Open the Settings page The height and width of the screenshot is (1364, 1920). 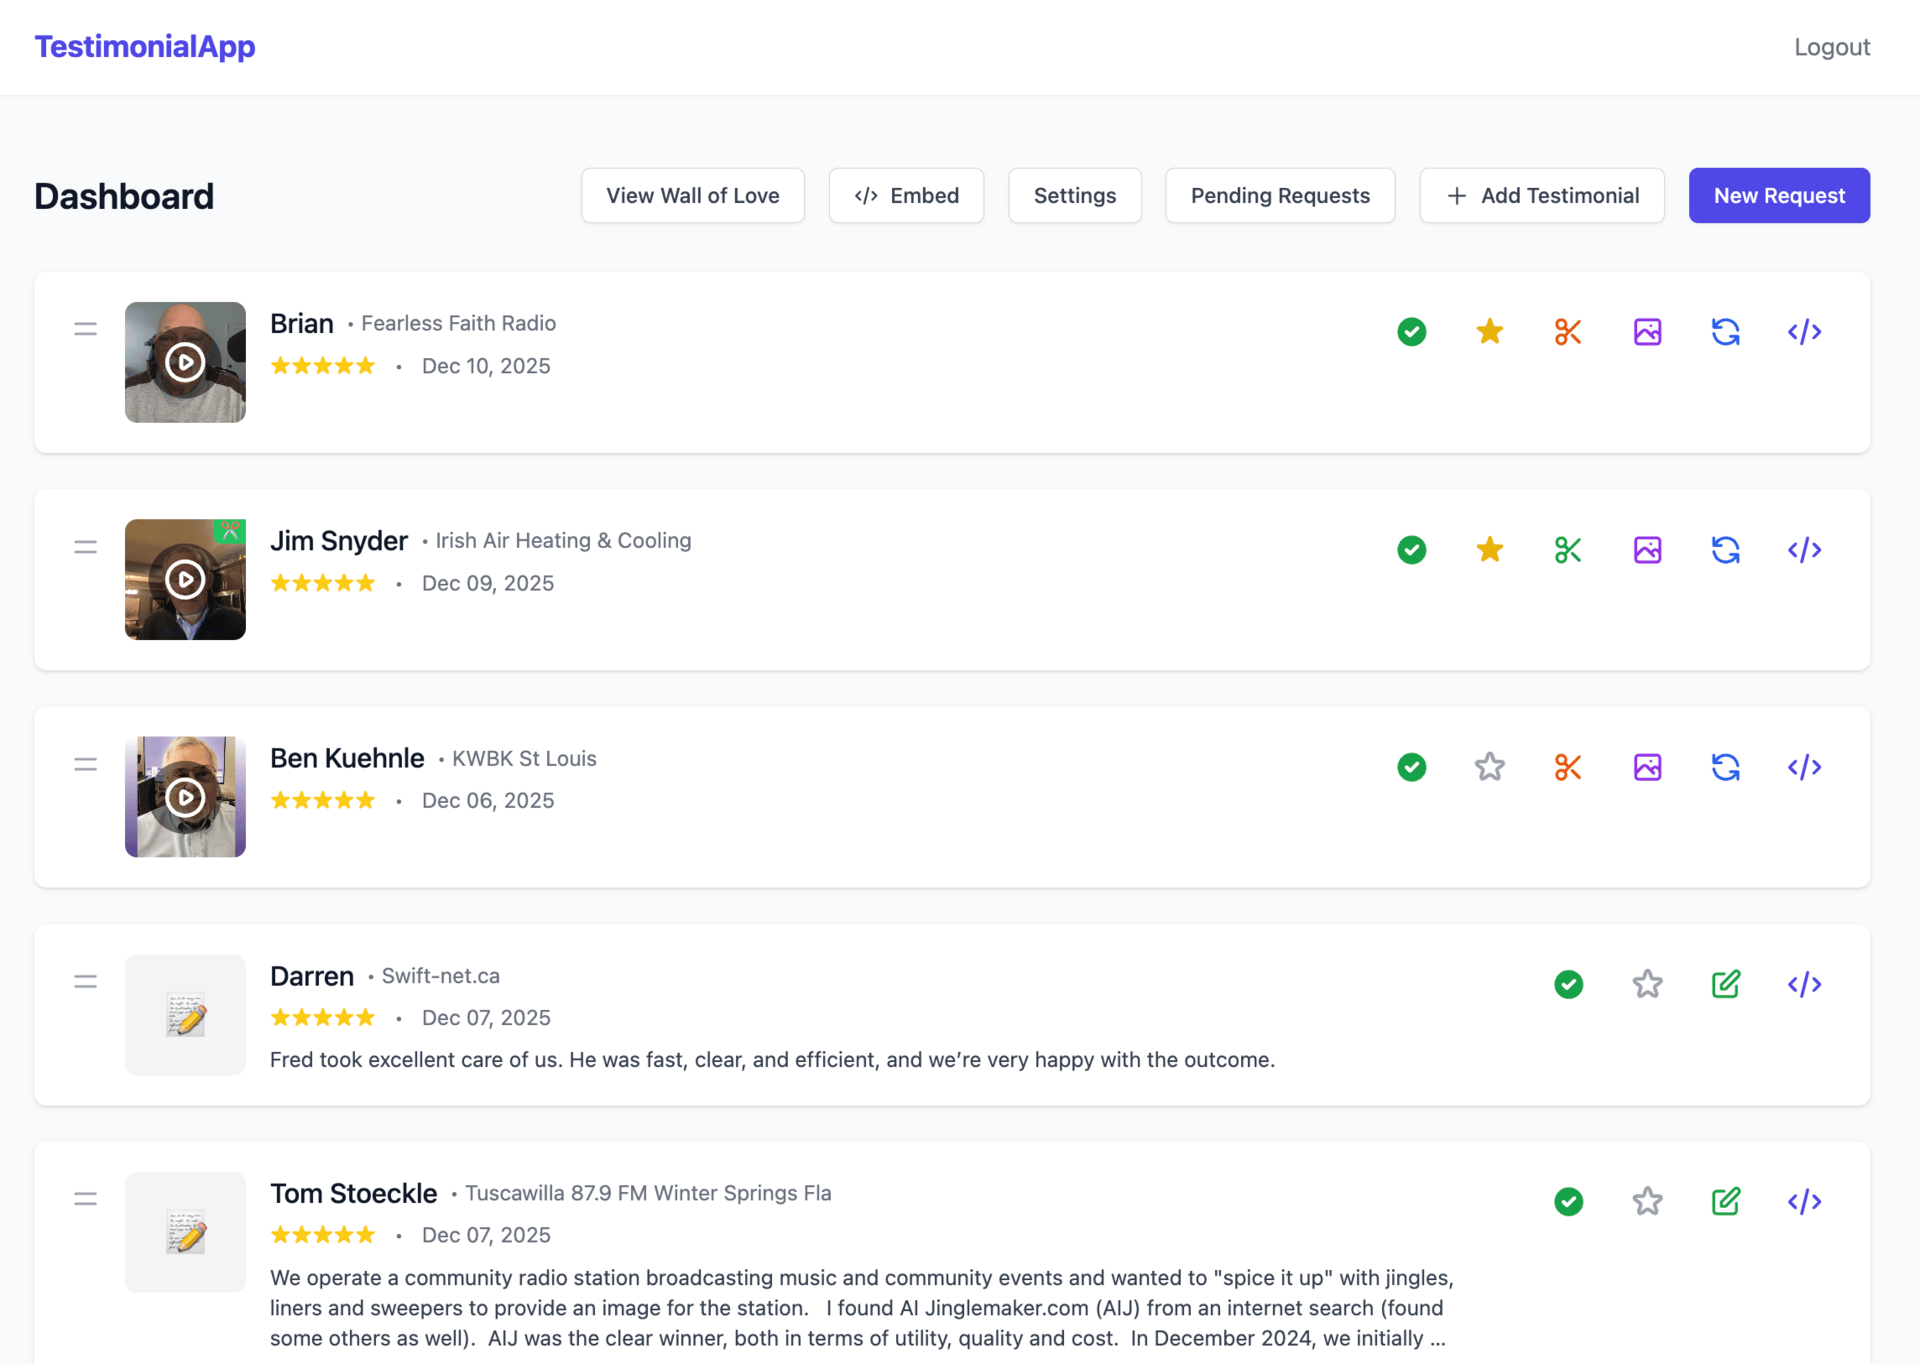(1074, 196)
